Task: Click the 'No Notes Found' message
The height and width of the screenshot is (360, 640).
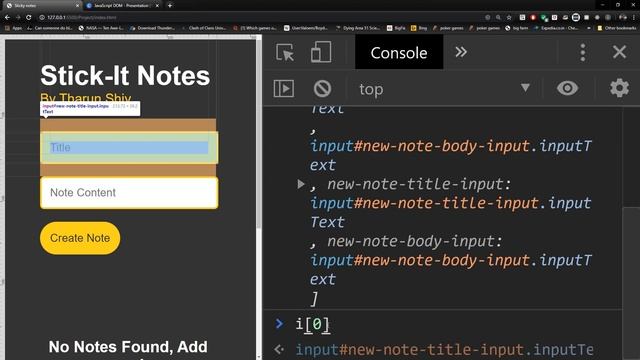Action: pos(128,348)
